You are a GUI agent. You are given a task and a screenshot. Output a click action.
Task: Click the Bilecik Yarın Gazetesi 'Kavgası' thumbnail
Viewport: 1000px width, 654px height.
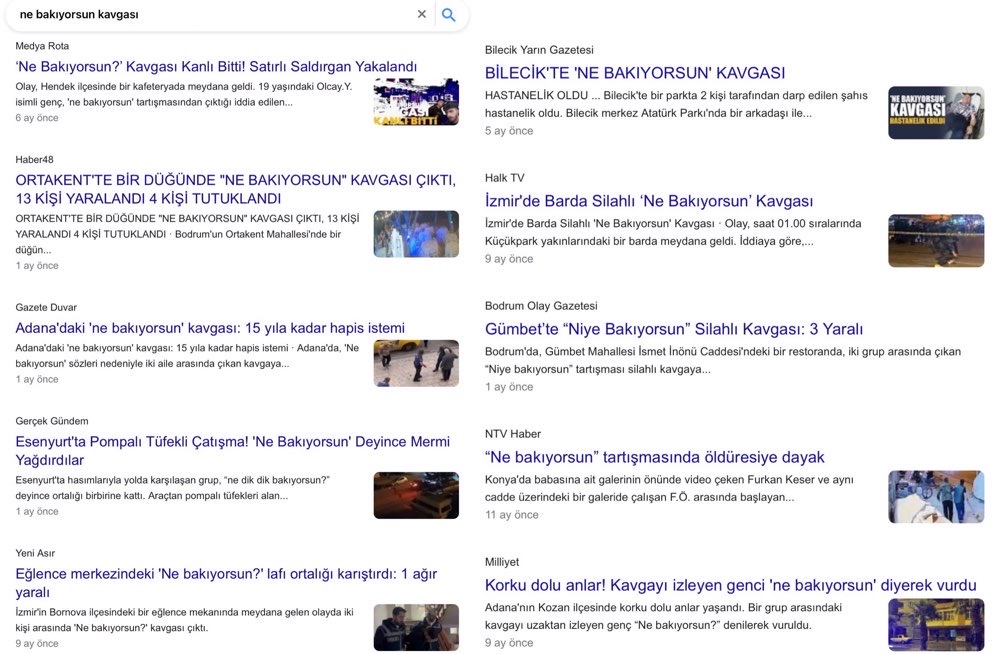(x=936, y=113)
